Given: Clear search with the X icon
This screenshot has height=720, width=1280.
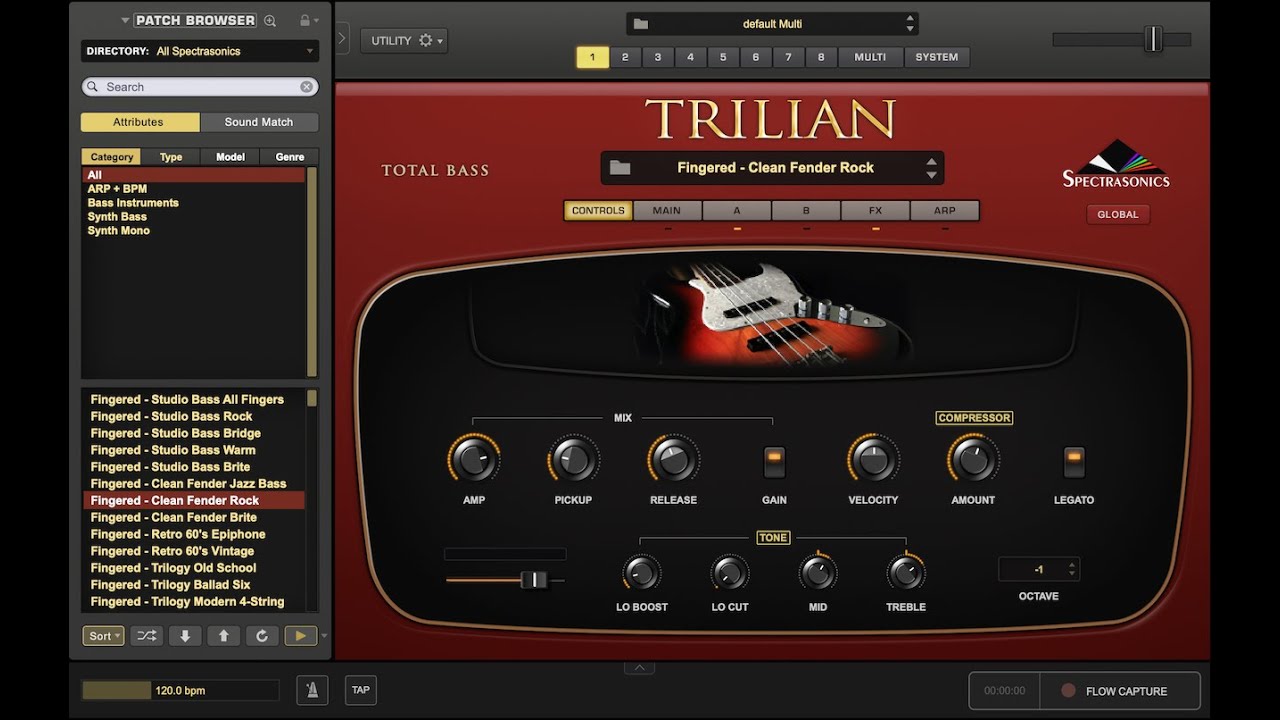Looking at the screenshot, I should pyautogui.click(x=307, y=87).
